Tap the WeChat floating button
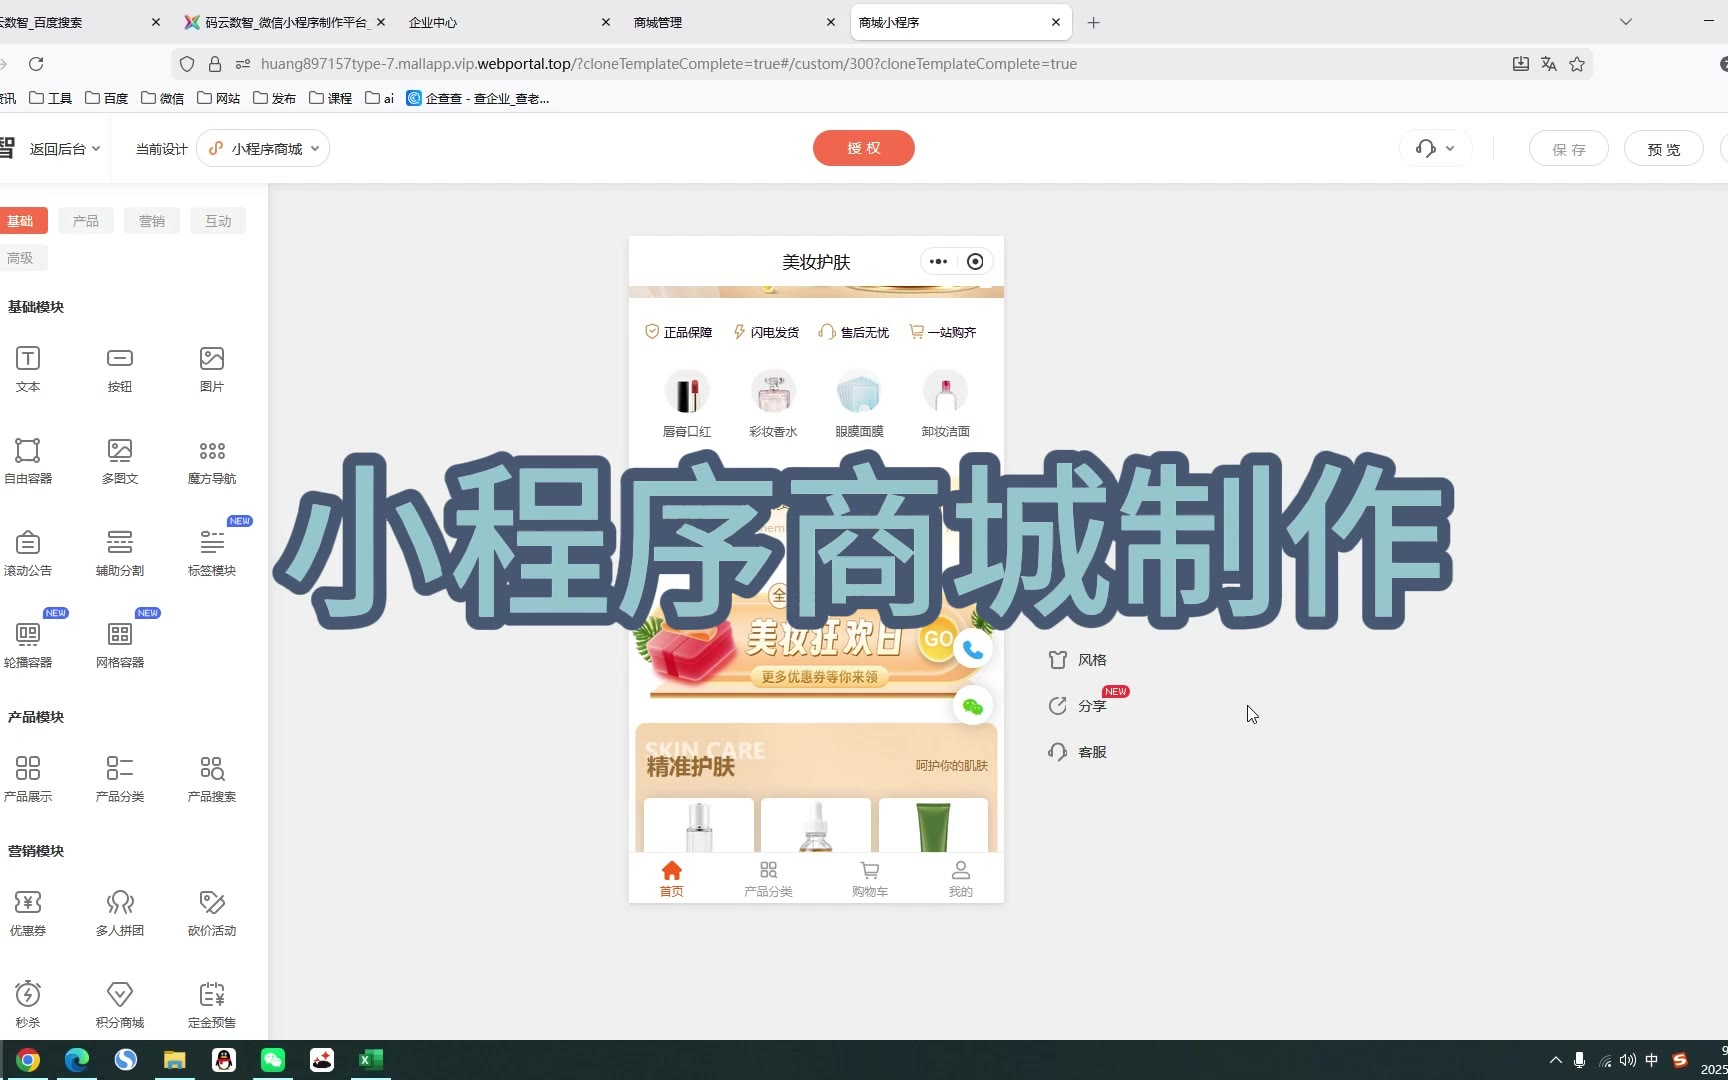The height and width of the screenshot is (1080, 1728). (973, 707)
